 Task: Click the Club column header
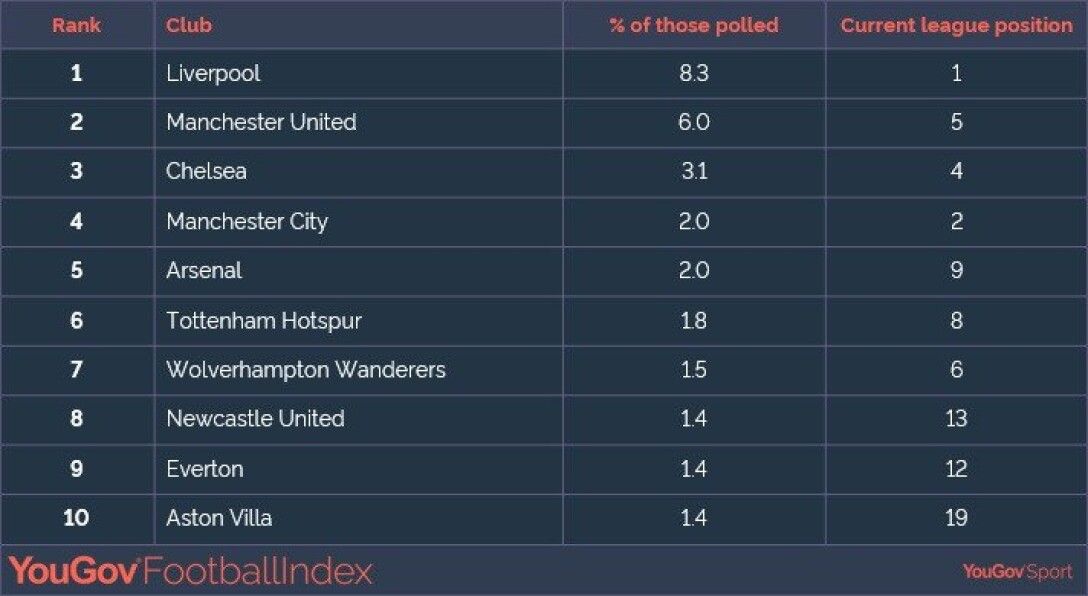point(189,26)
